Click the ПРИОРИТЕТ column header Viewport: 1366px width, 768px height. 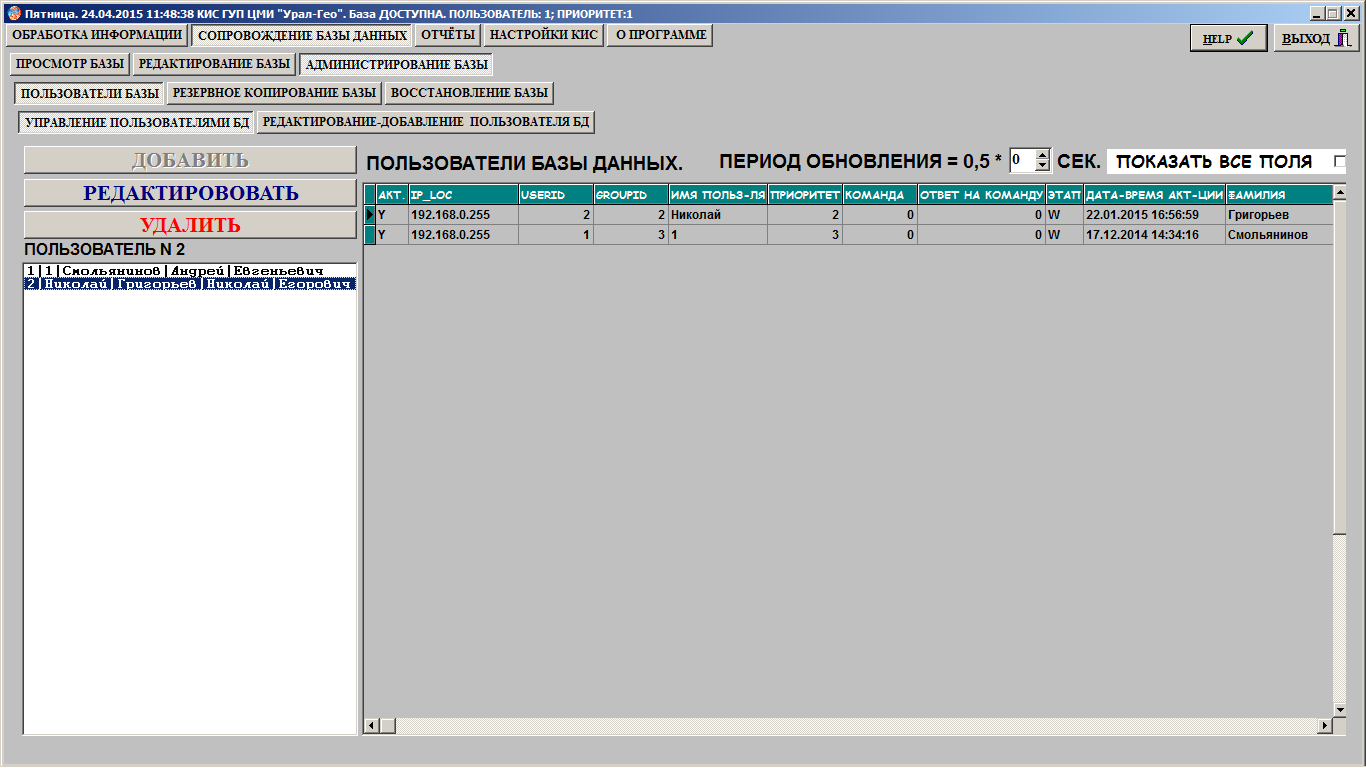point(805,195)
